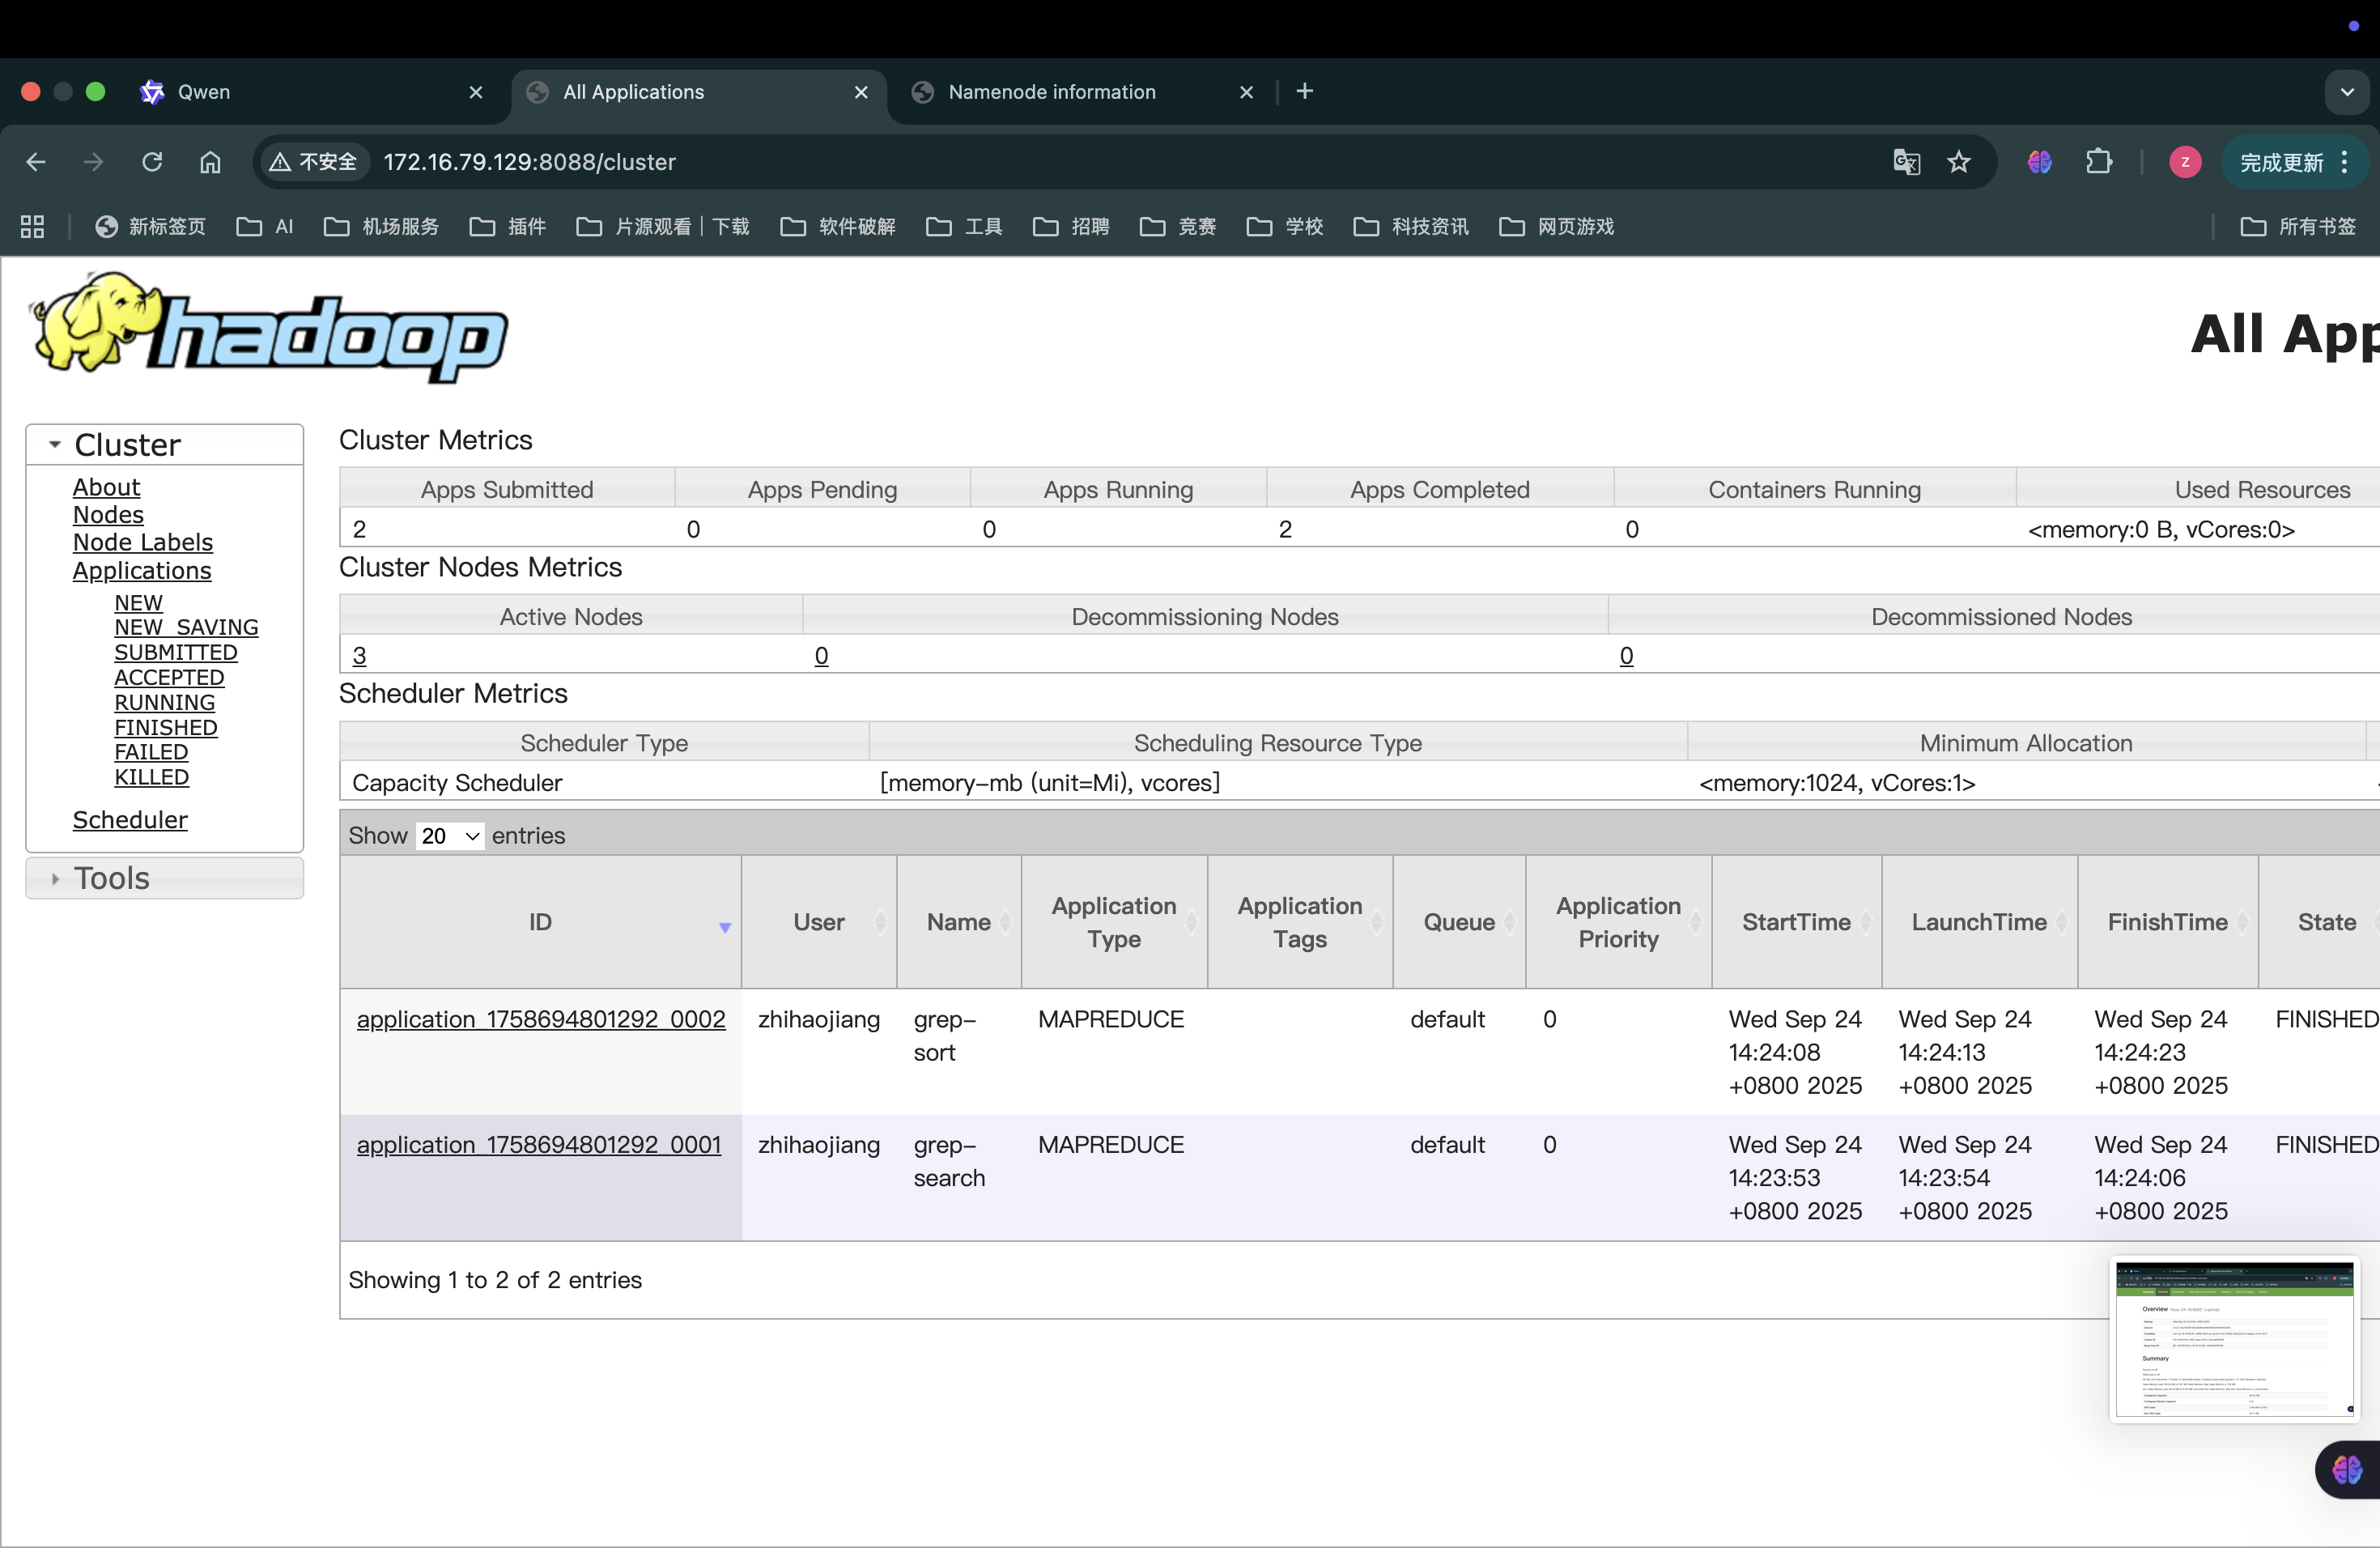The image size is (2380, 1548).
Task: Close the Namenode information tab
Action: pyautogui.click(x=1247, y=92)
